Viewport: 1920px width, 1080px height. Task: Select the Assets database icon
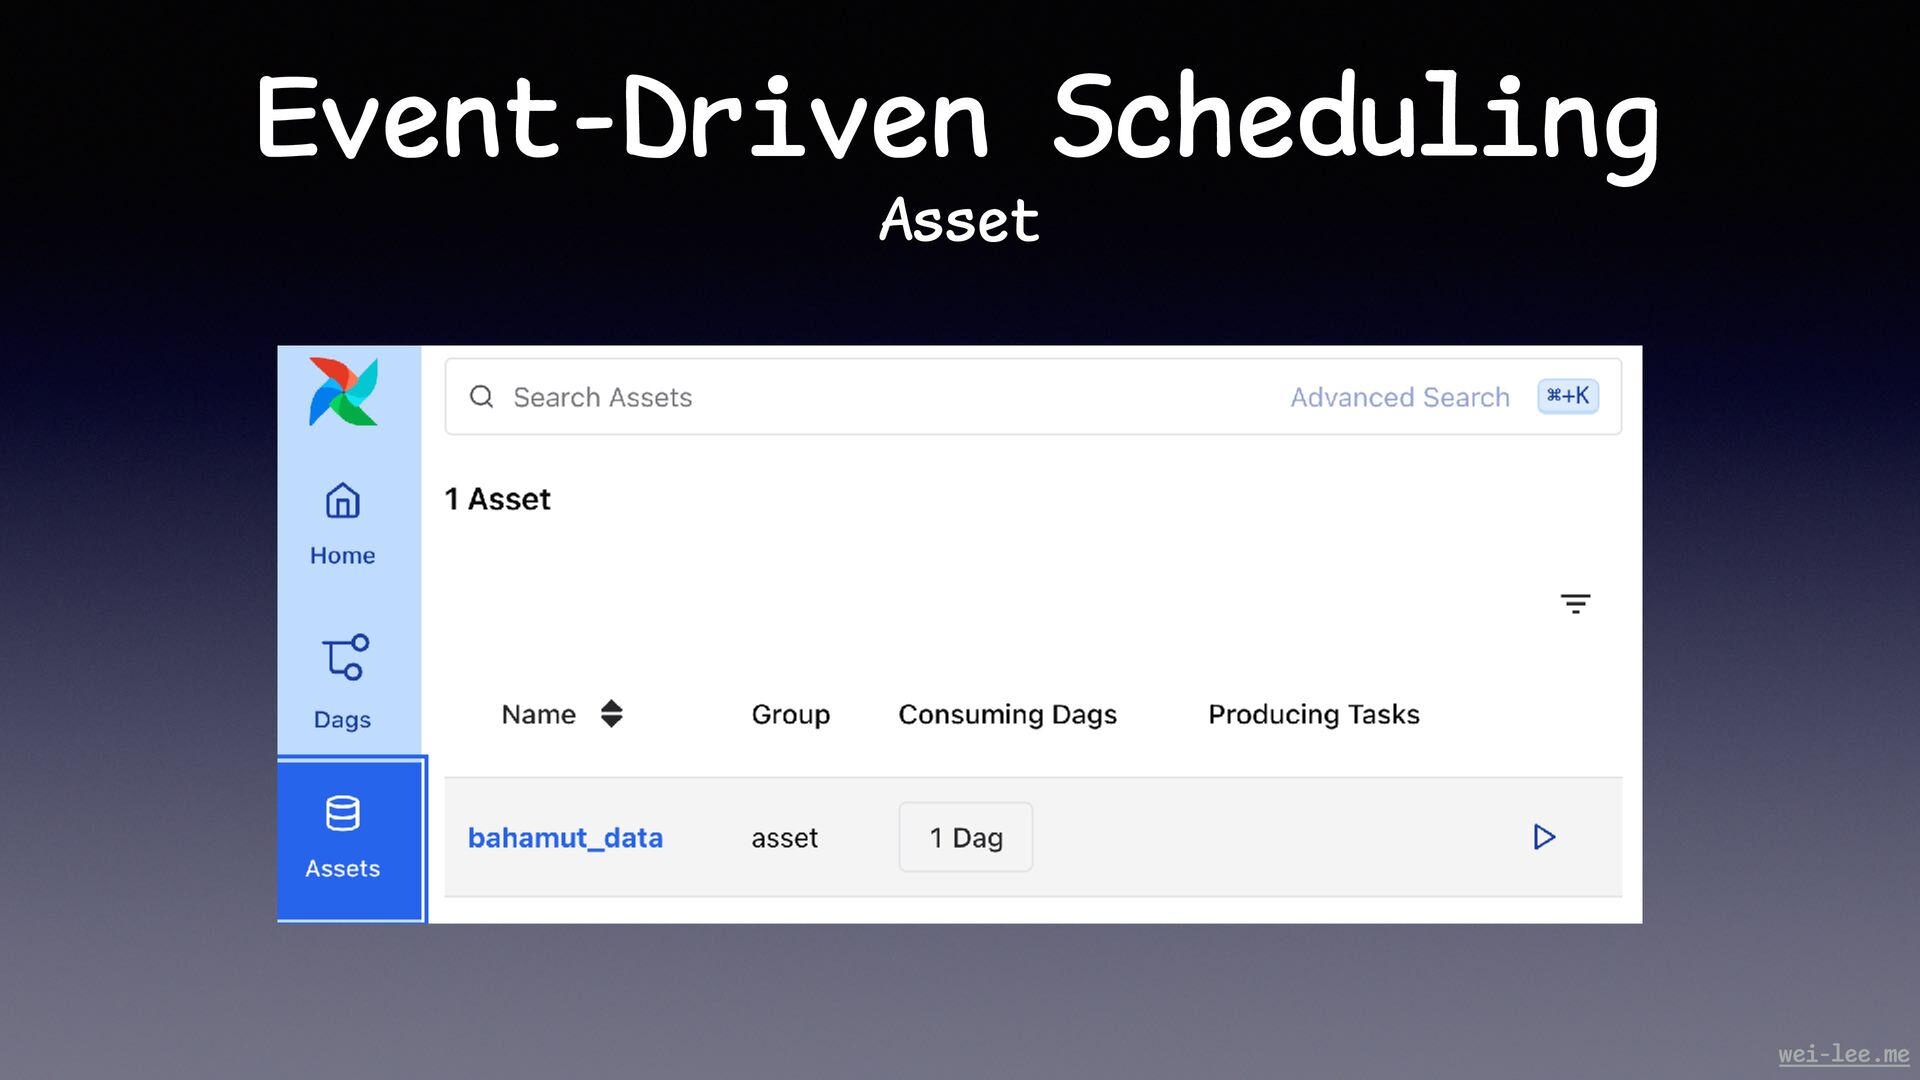[343, 814]
